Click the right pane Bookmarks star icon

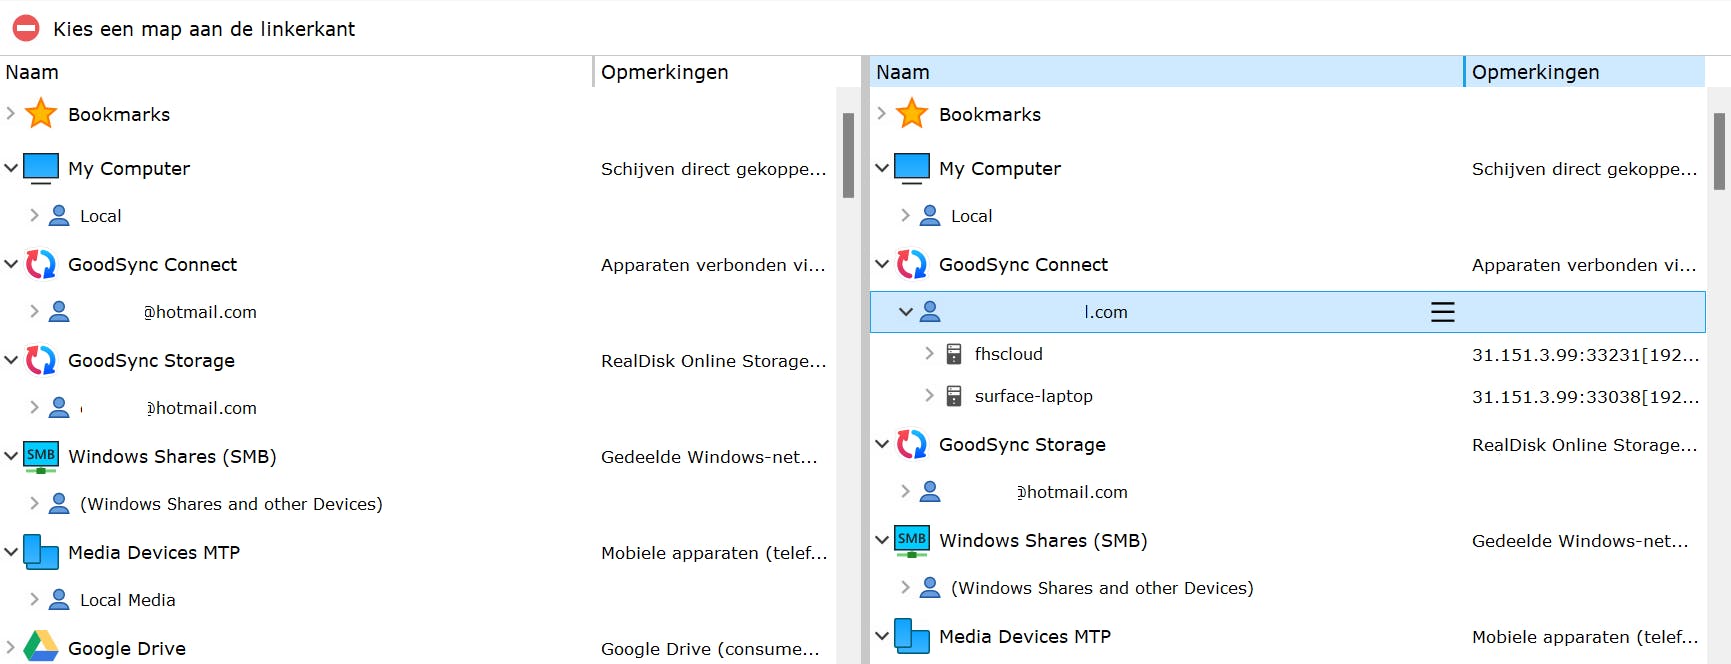pyautogui.click(x=912, y=114)
